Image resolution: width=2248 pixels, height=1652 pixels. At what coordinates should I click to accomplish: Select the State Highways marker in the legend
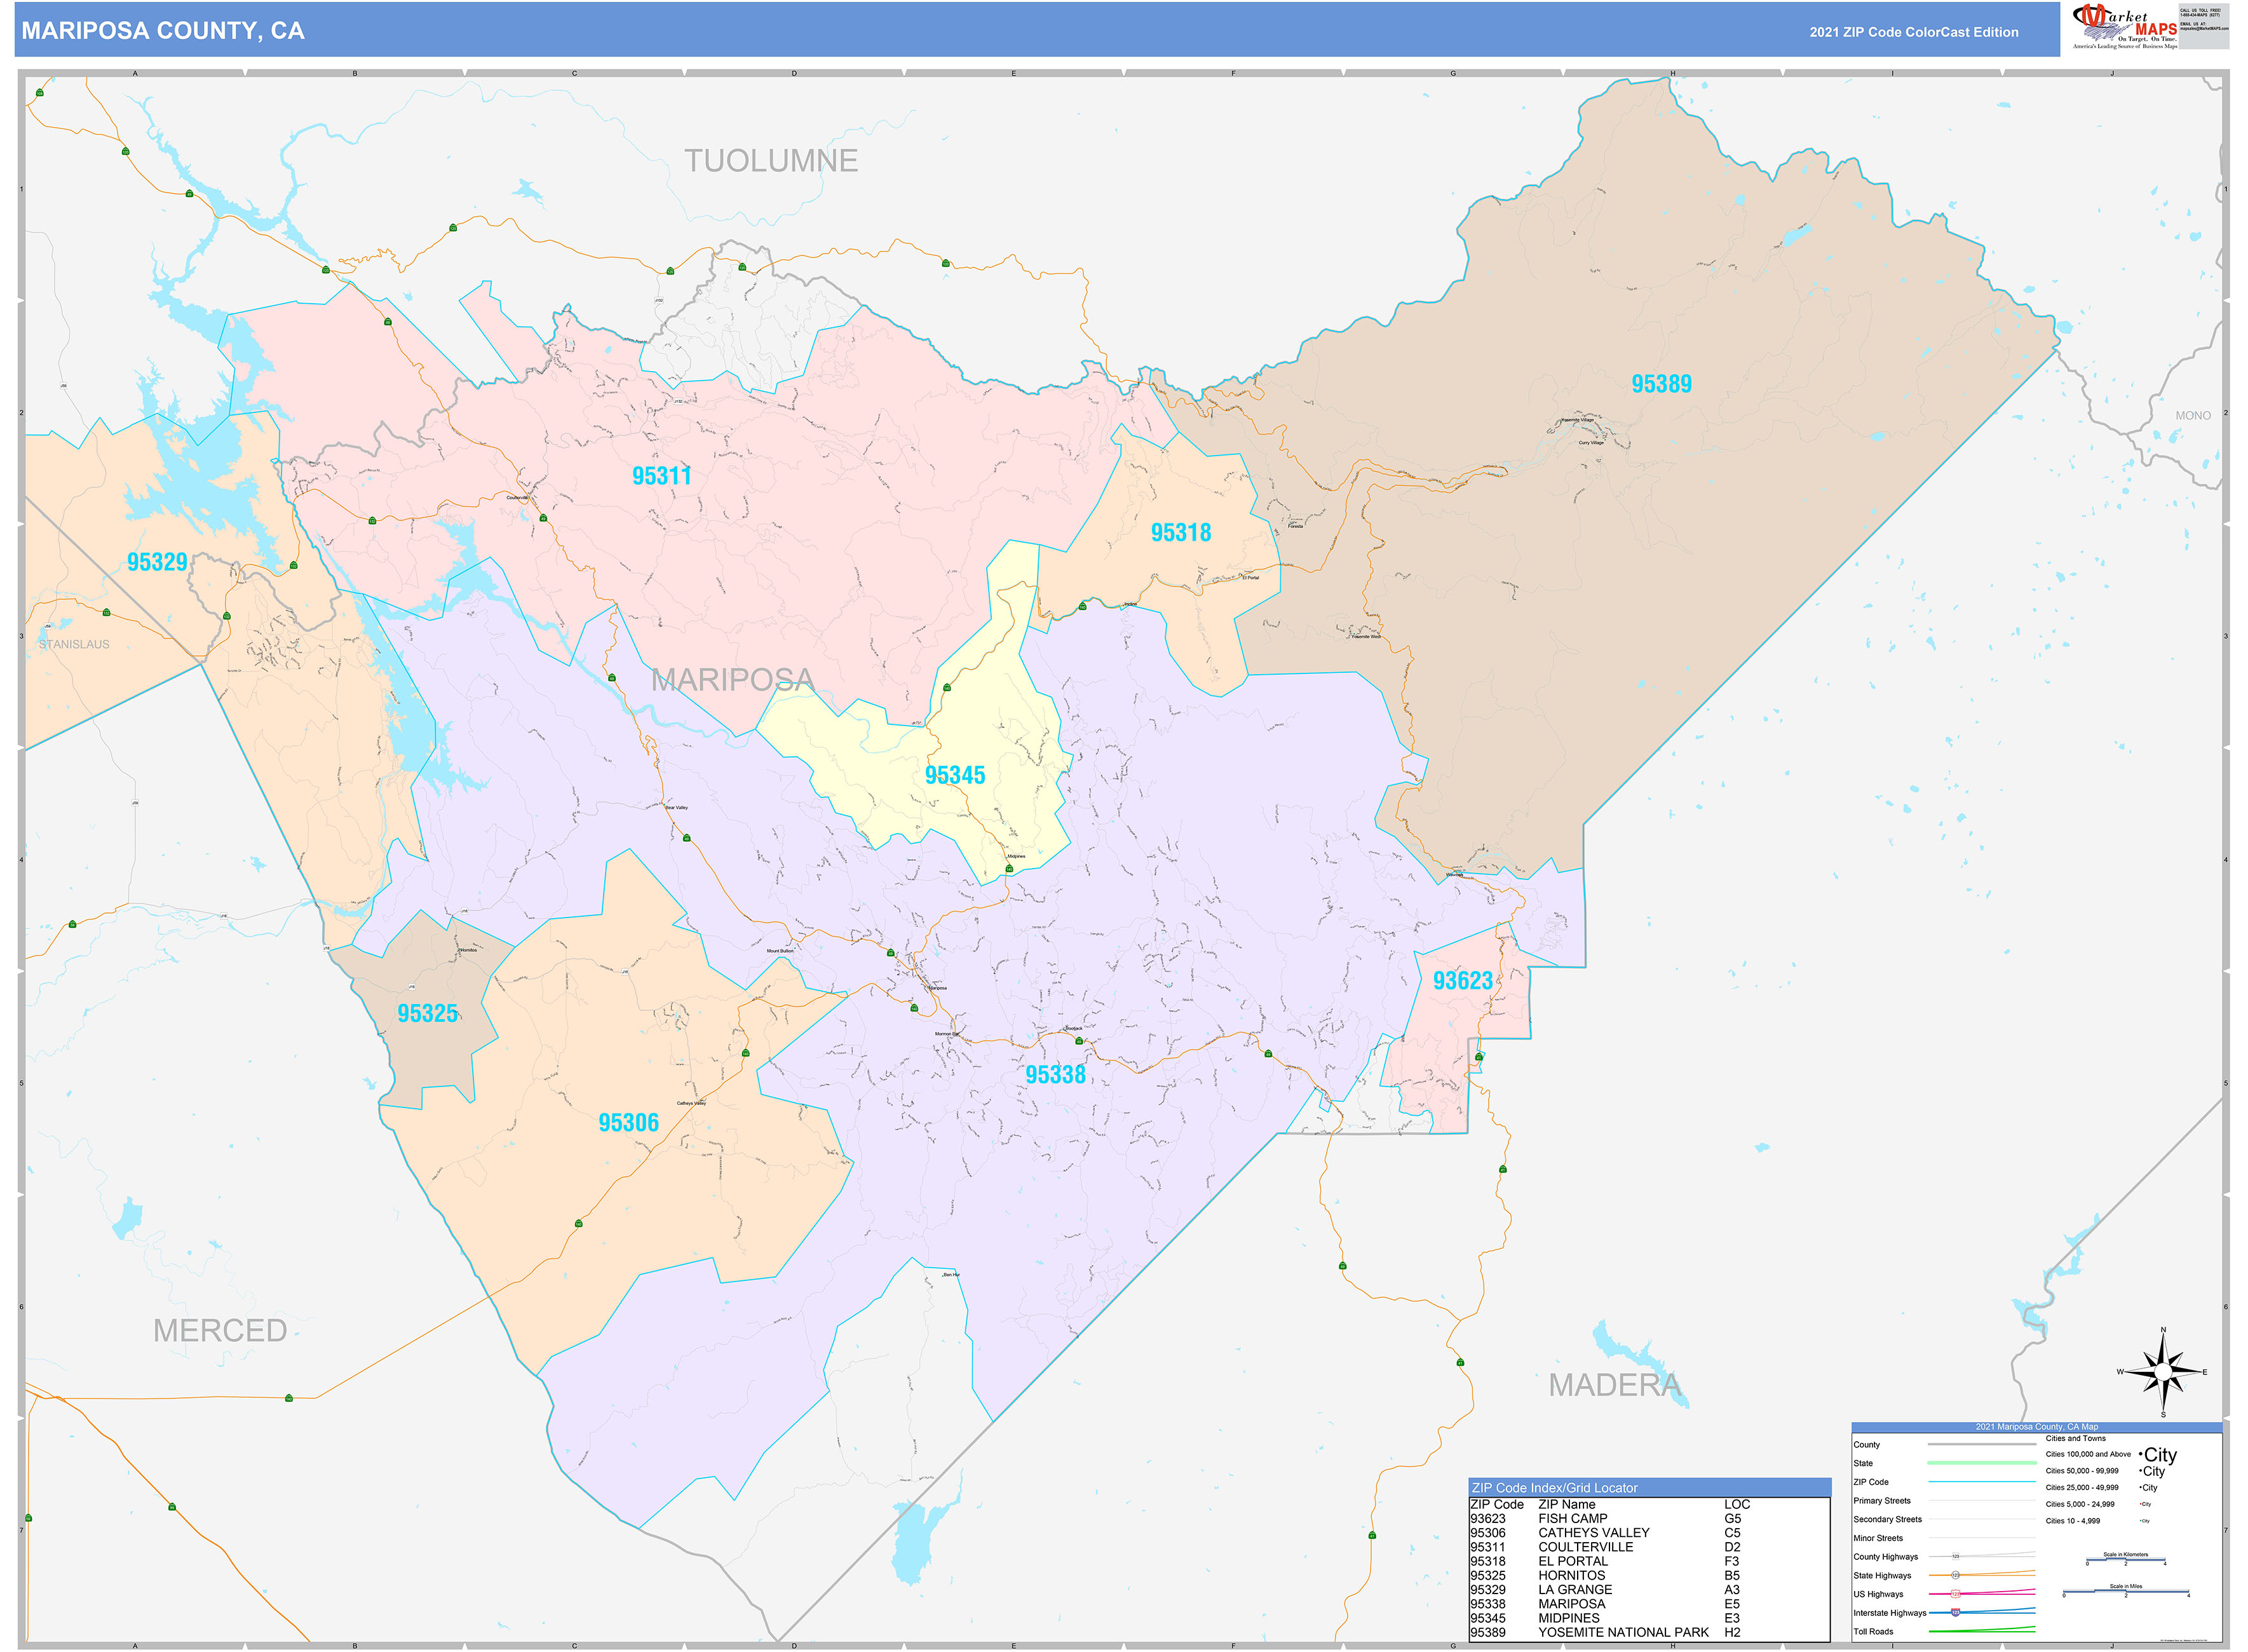(x=1956, y=1575)
